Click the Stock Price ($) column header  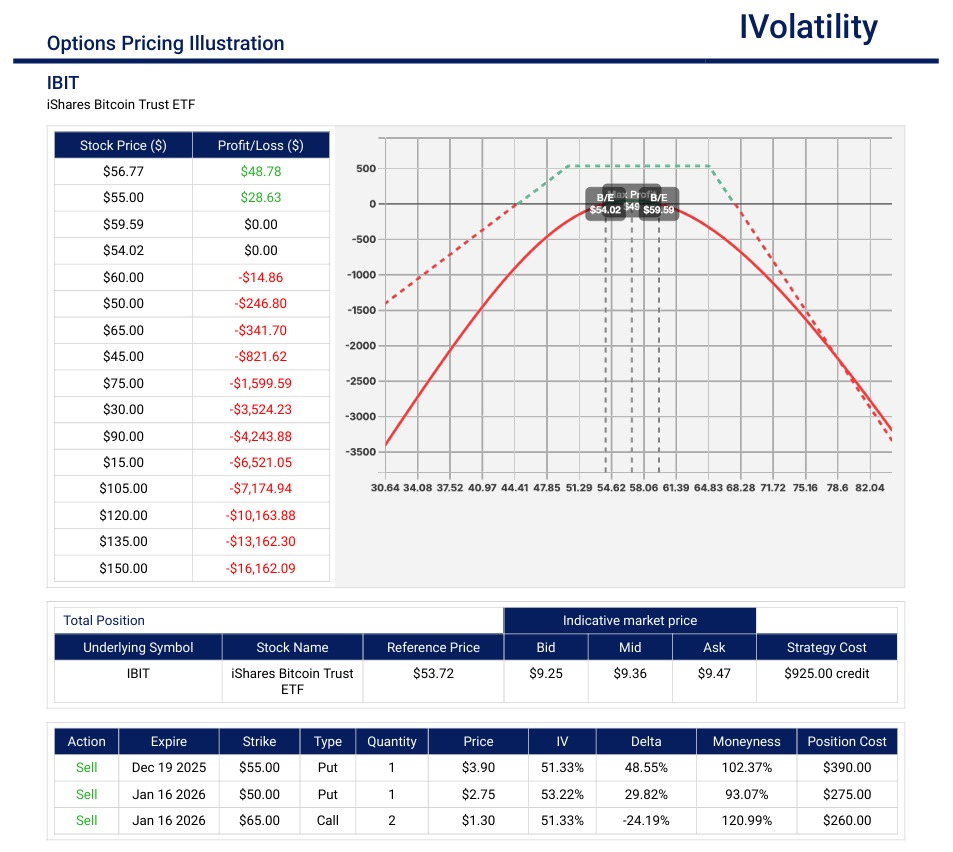click(x=123, y=146)
